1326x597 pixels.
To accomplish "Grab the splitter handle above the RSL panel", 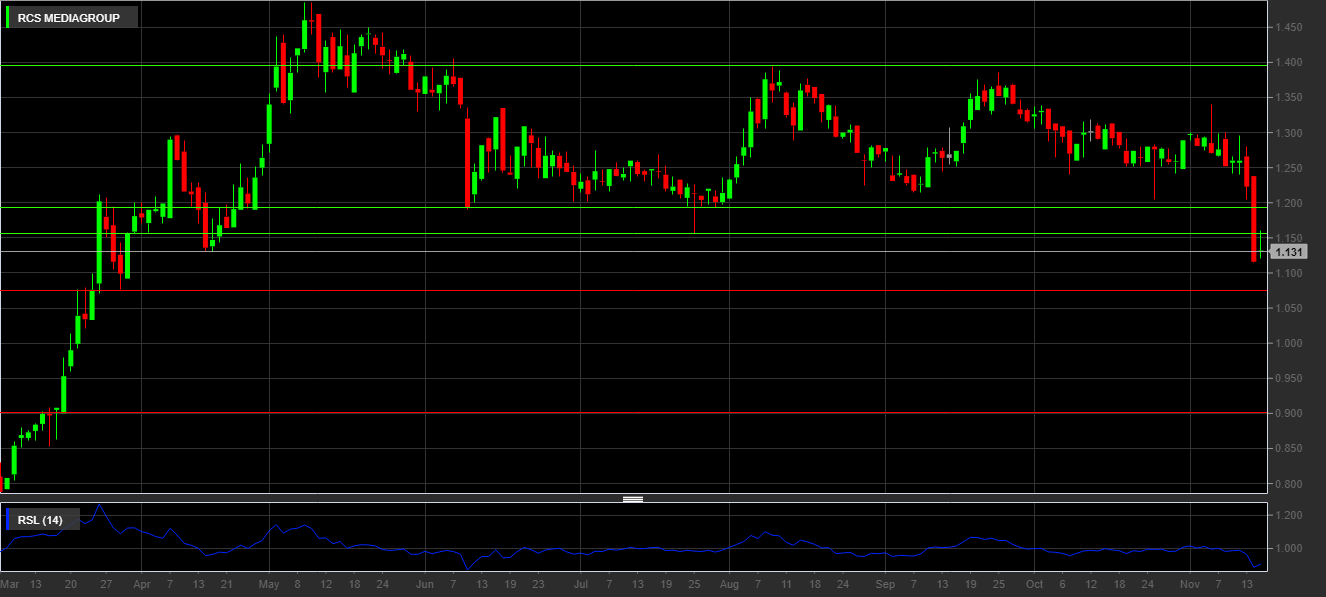I will 632,498.
